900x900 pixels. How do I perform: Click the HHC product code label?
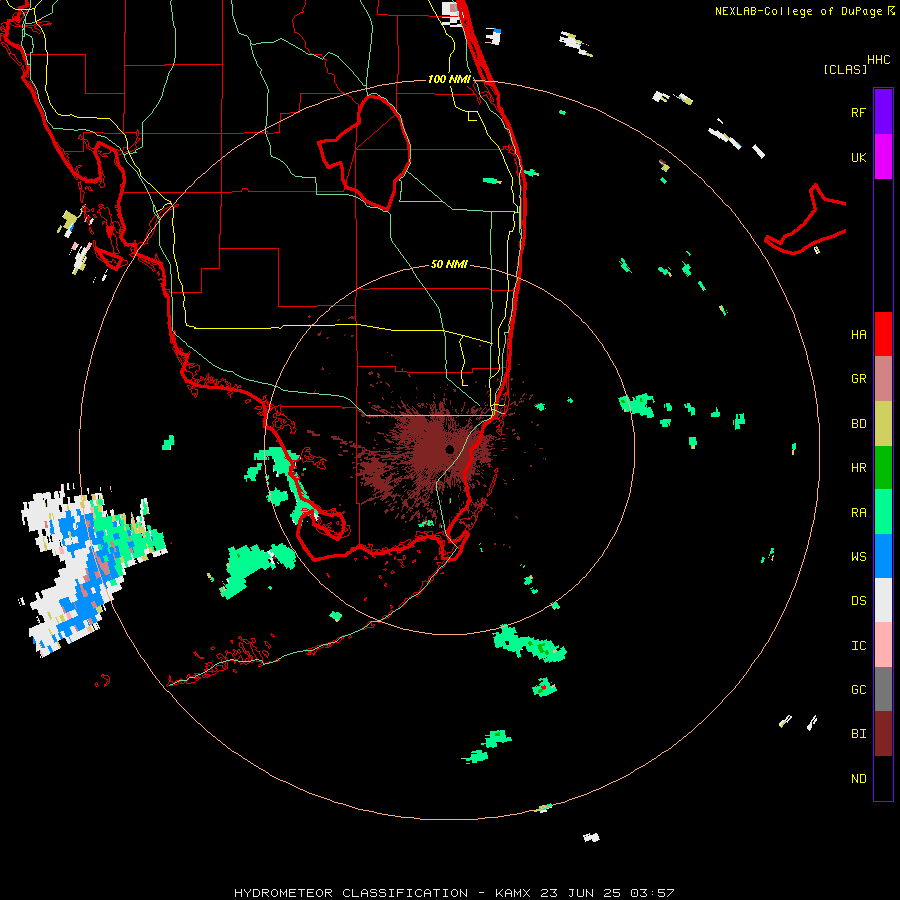pos(879,60)
